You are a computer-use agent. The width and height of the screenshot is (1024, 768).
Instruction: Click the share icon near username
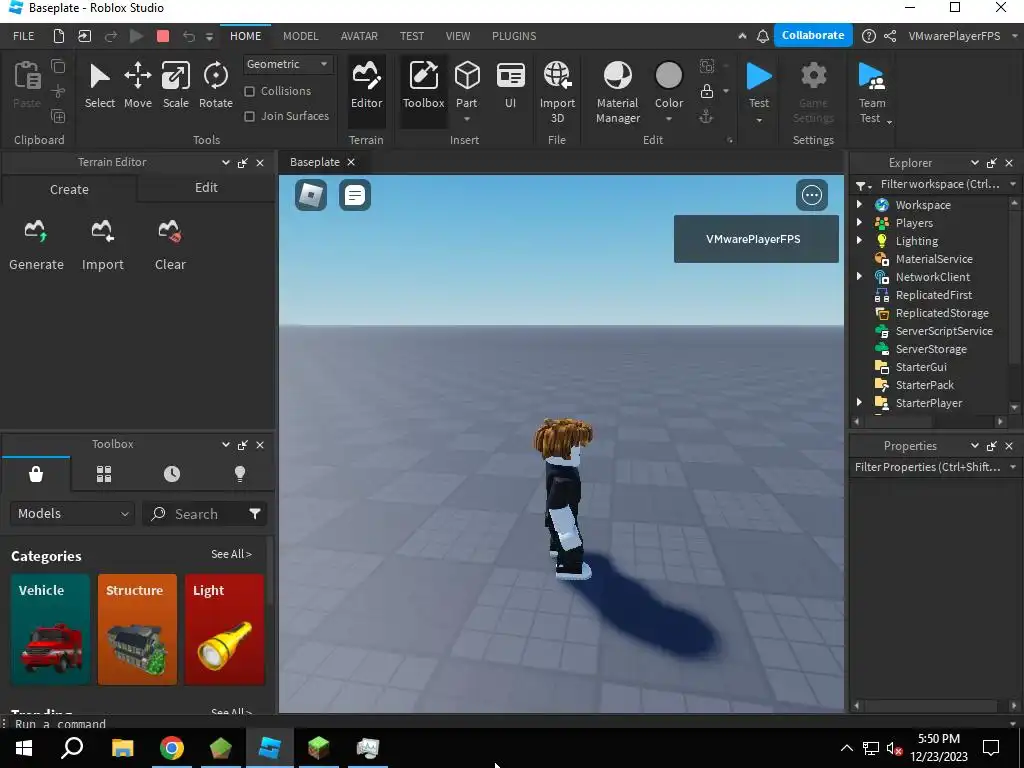889,36
